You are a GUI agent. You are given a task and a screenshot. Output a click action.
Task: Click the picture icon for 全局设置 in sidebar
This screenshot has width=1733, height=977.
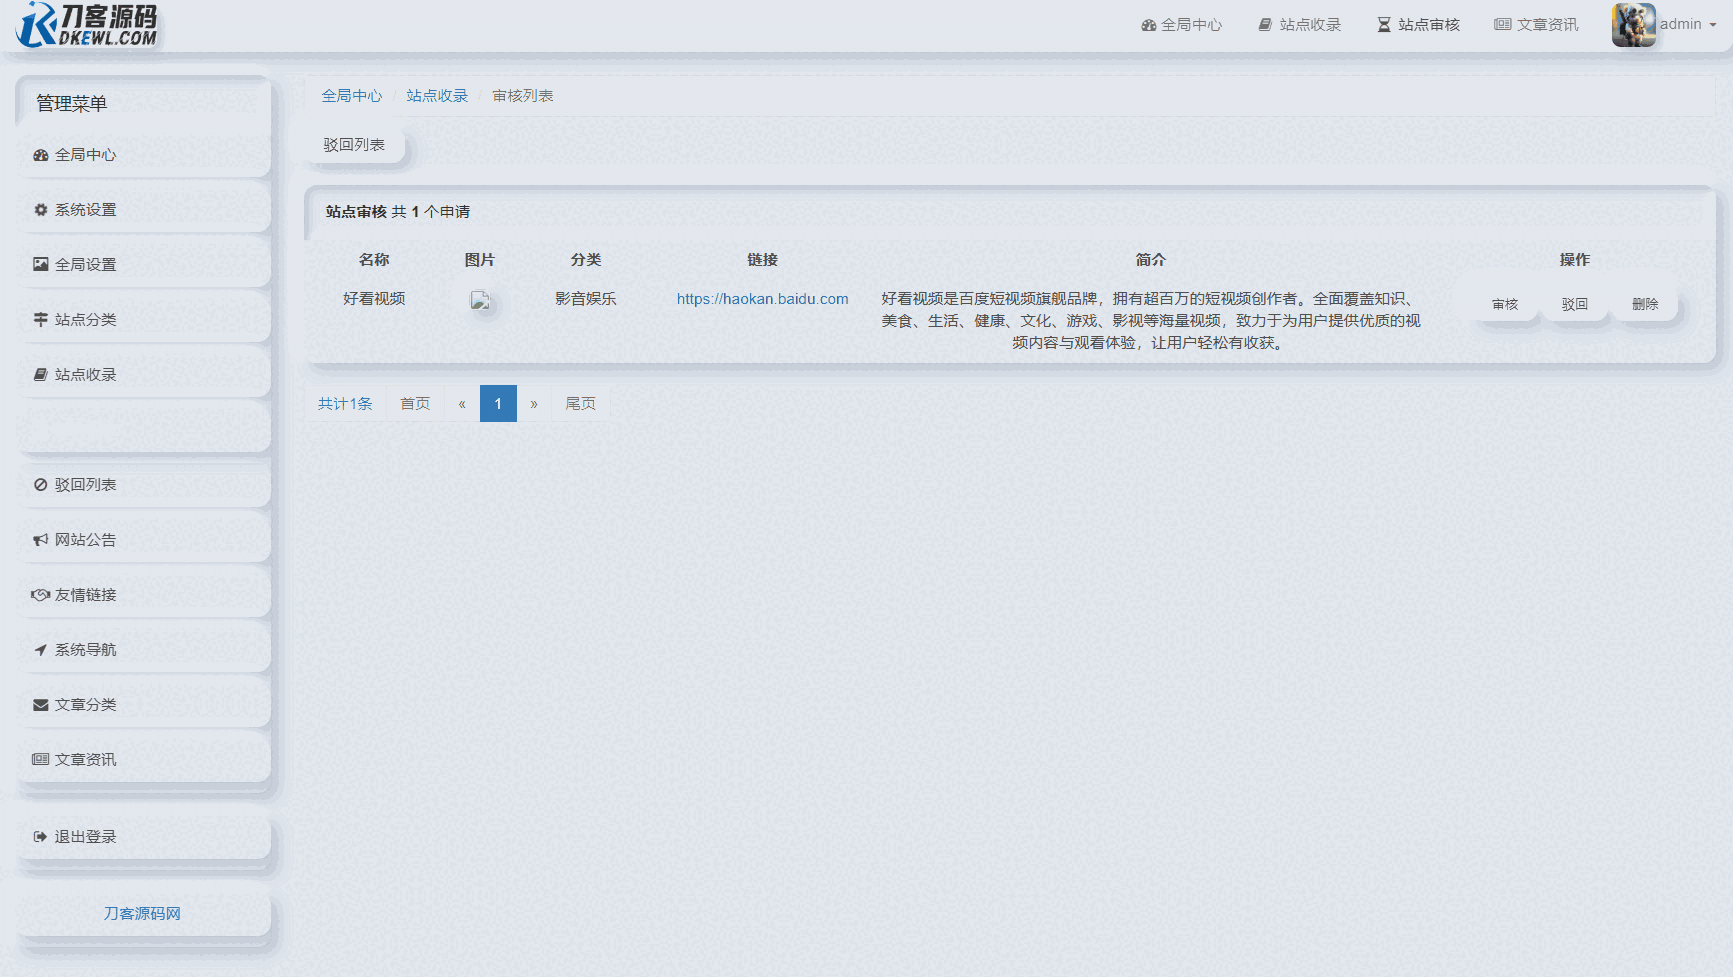(41, 265)
